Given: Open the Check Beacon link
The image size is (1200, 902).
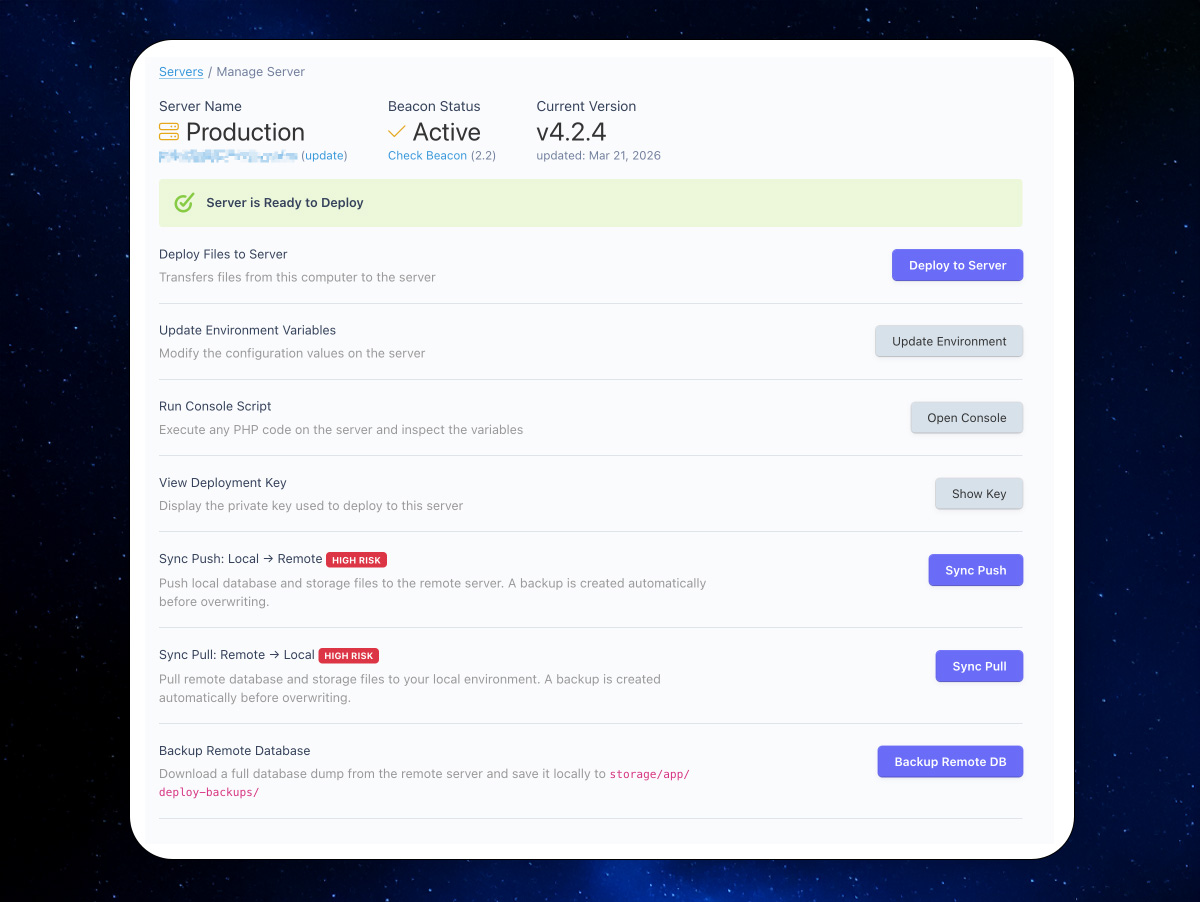Looking at the screenshot, I should point(427,156).
